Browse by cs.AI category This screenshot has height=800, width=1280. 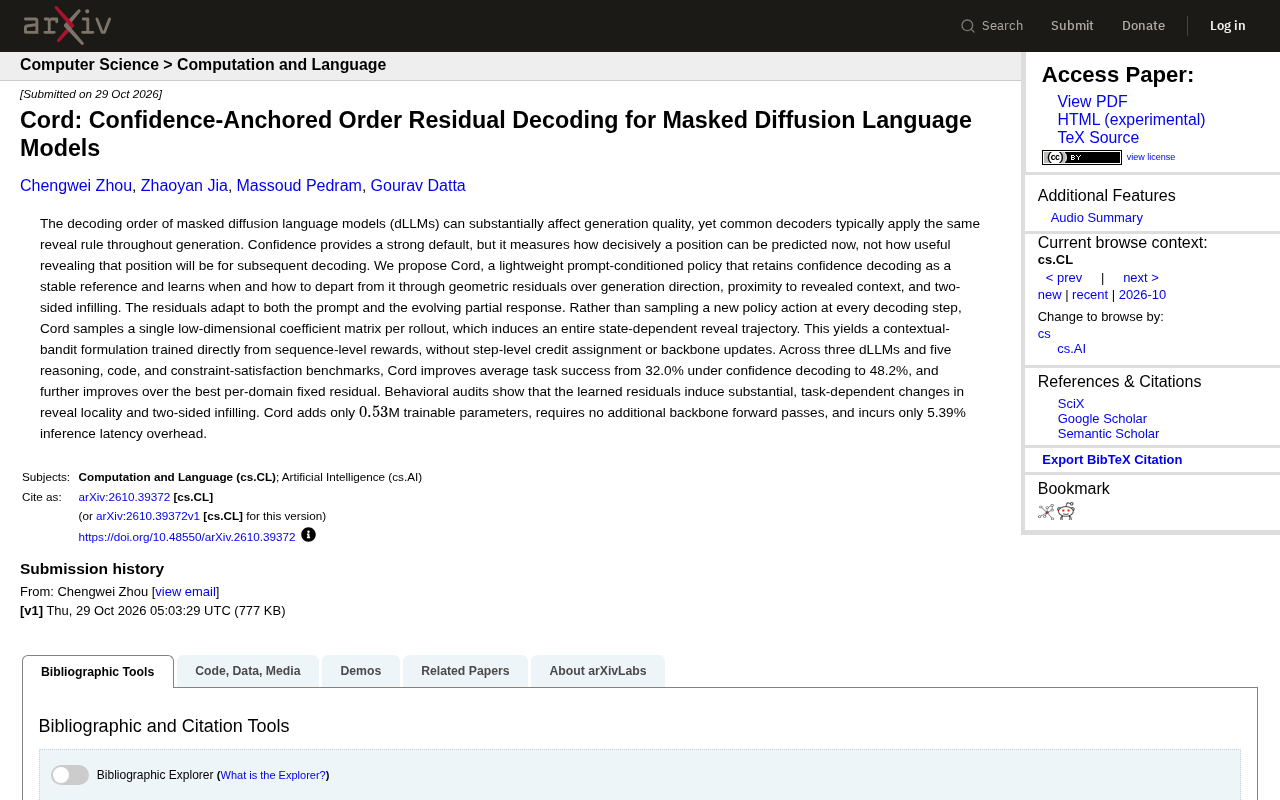[1071, 349]
